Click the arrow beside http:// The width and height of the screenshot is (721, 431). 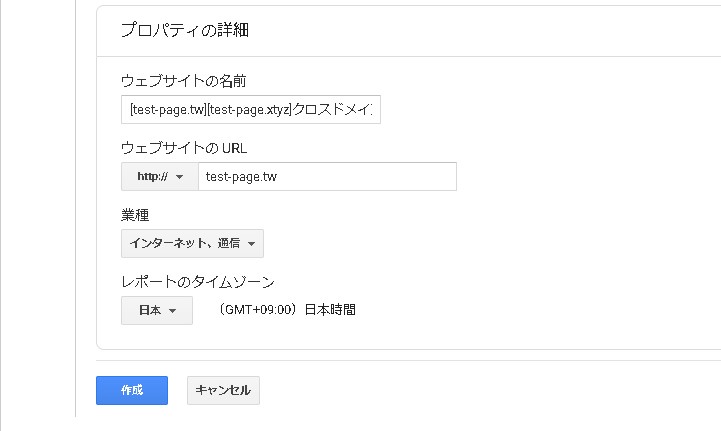point(180,177)
